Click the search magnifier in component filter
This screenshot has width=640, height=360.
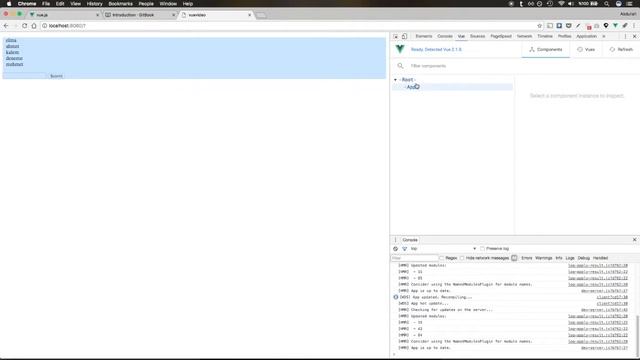(x=400, y=66)
